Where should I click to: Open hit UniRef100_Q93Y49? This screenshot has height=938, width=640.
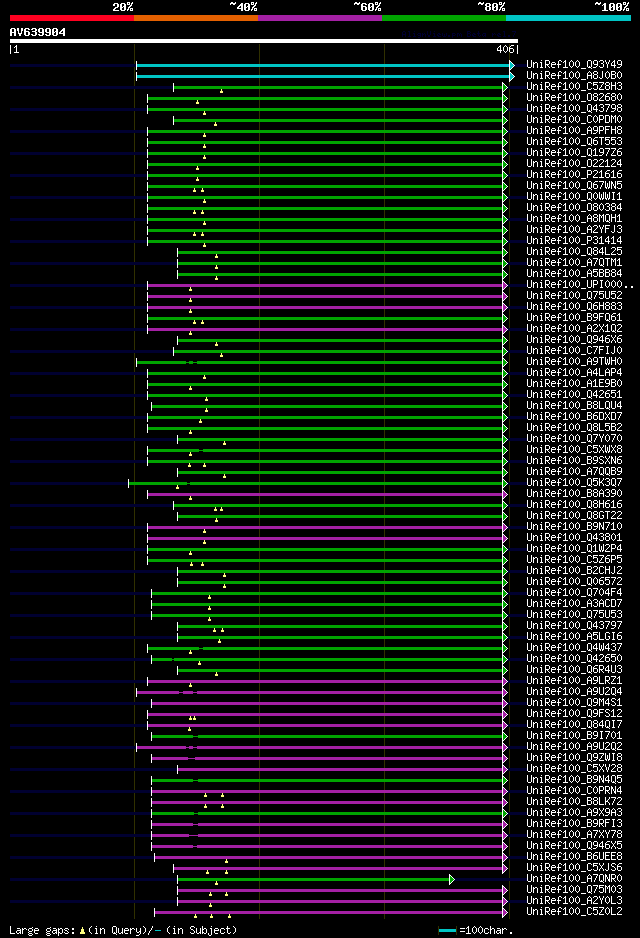pos(574,64)
